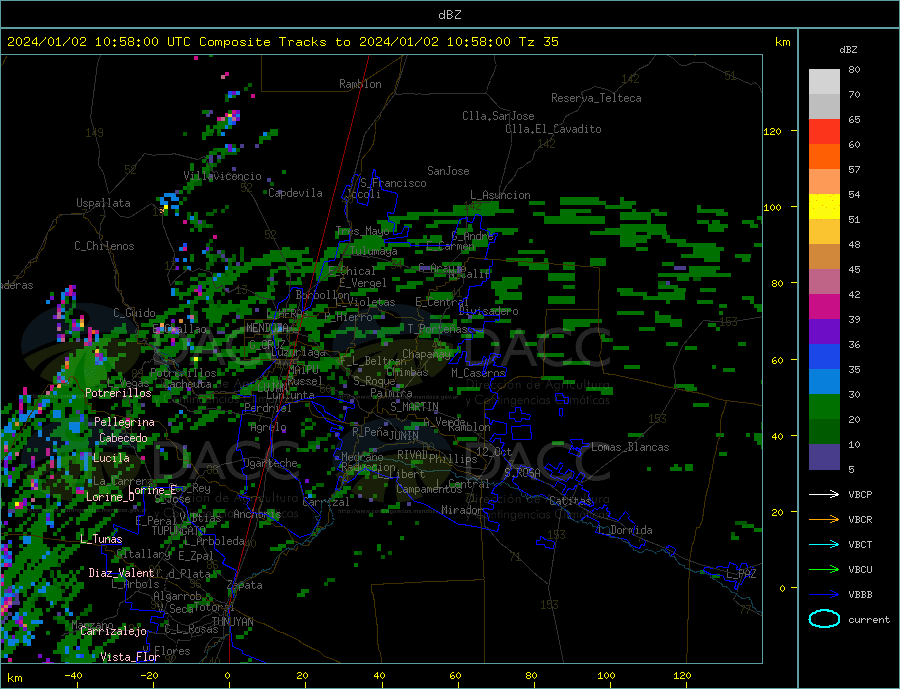
Task: Pick the brown 45-48 dBZ color band
Action: pos(824,257)
